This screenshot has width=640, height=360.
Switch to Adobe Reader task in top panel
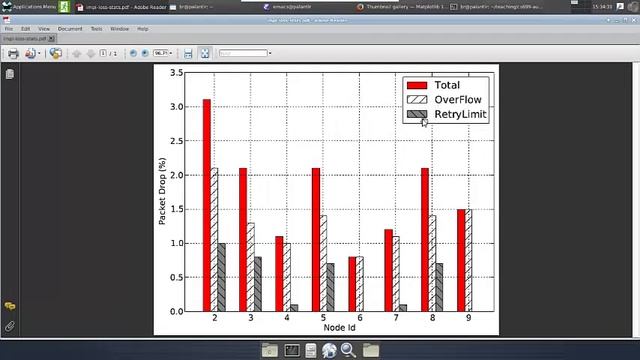(121, 7)
